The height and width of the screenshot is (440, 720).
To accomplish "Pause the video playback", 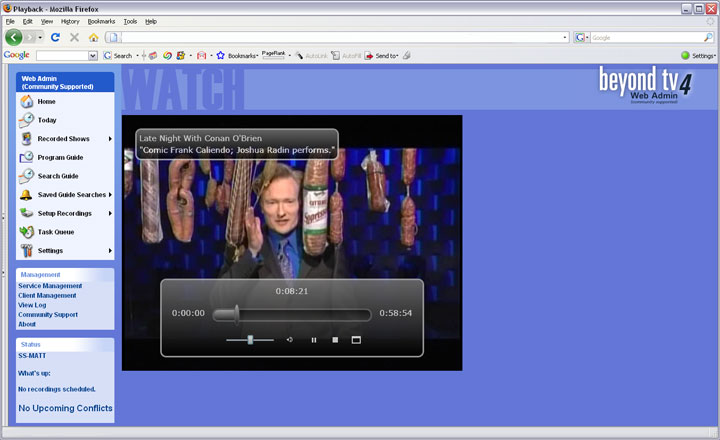I will 314,340.
